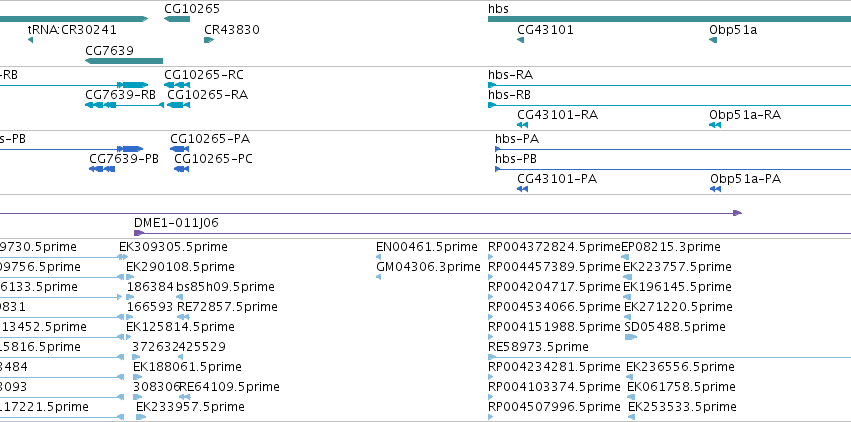Click the hbs-PB protein track line

click(673, 169)
